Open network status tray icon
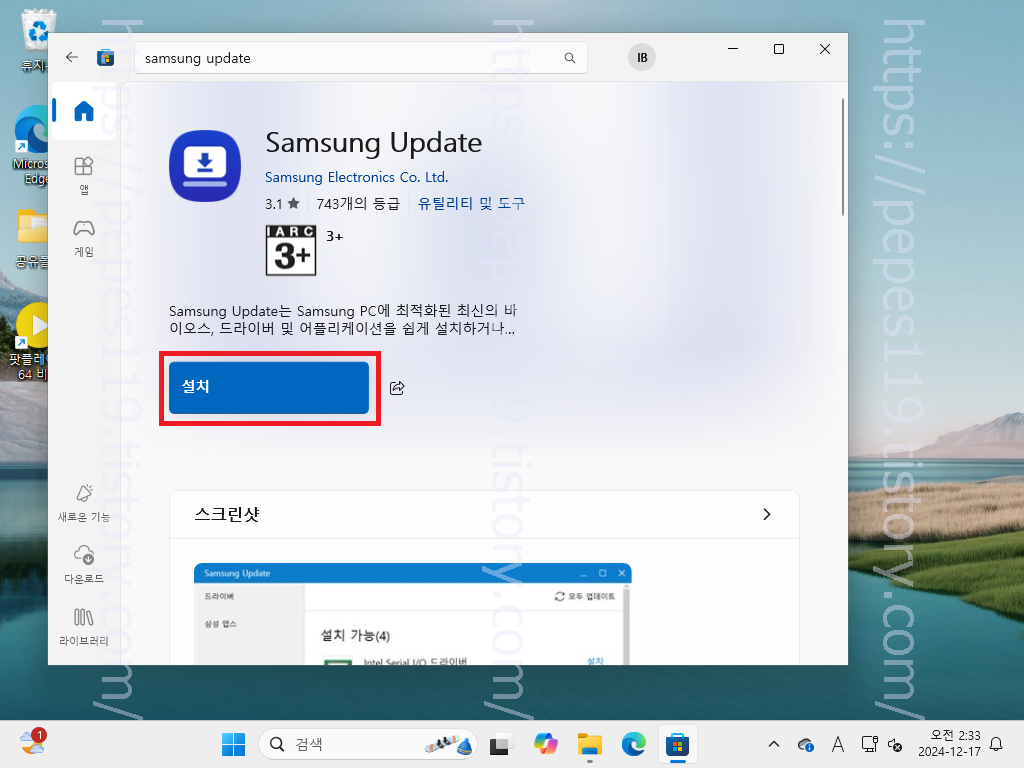This screenshot has width=1024, height=768. click(x=869, y=744)
